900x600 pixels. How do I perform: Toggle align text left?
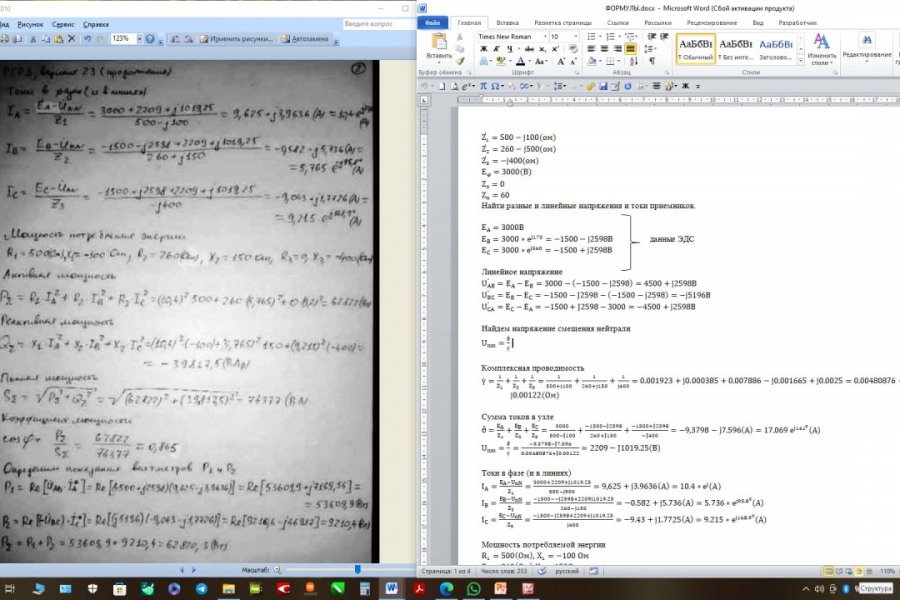click(591, 49)
